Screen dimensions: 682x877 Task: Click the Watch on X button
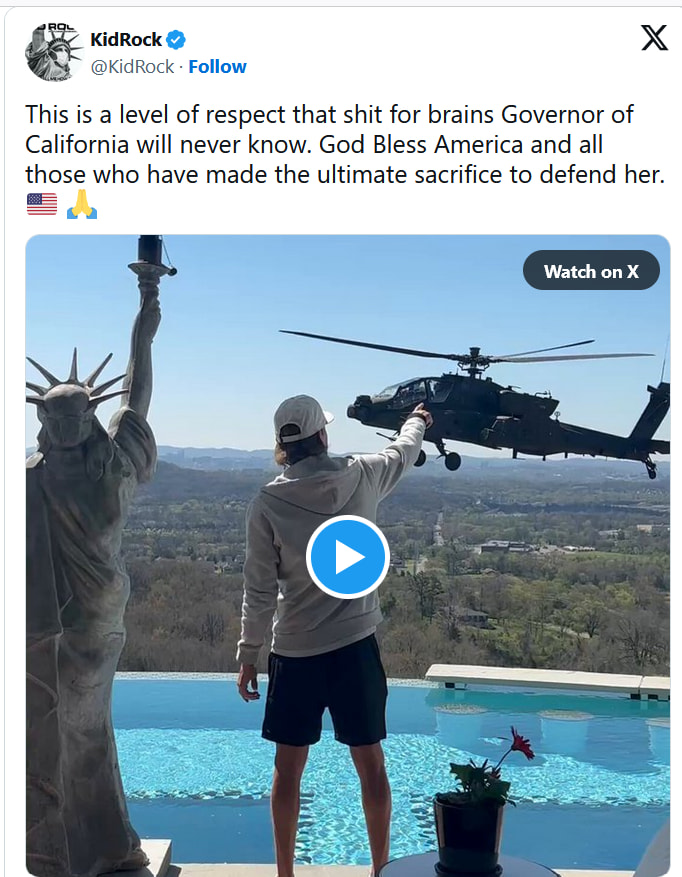[590, 271]
